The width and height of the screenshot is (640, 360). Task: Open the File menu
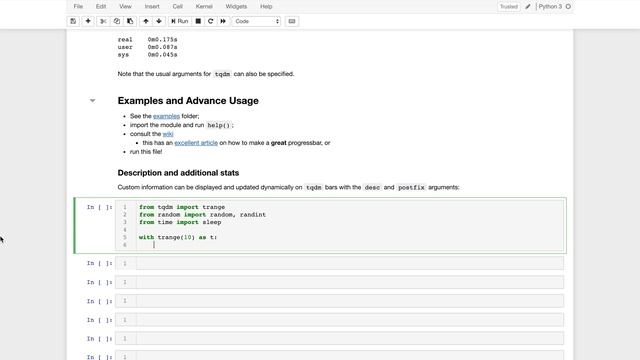coord(78,7)
